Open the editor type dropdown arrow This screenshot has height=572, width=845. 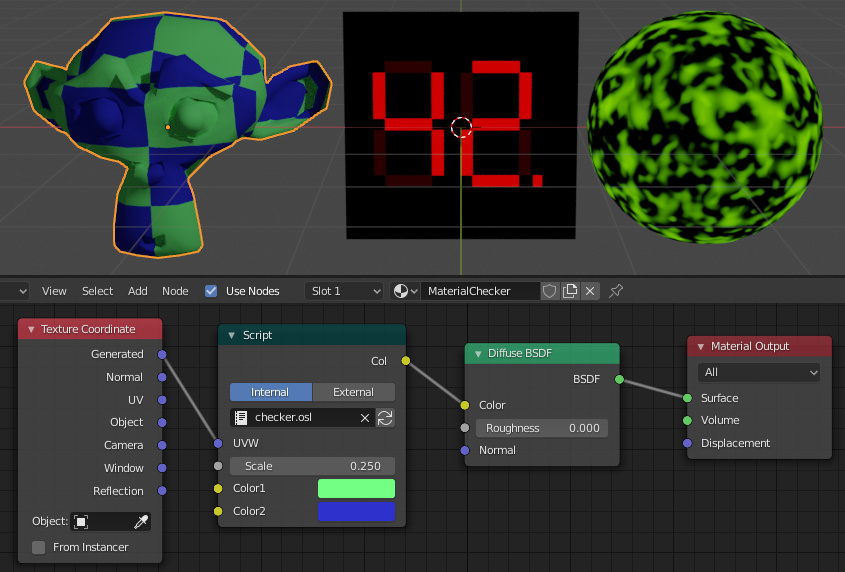pos(23,291)
